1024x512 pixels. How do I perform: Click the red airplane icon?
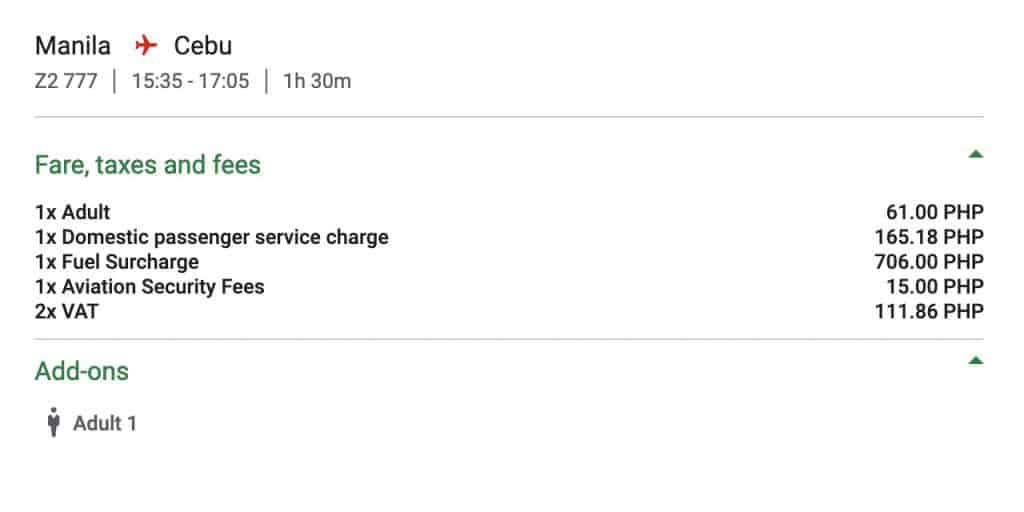[x=146, y=46]
